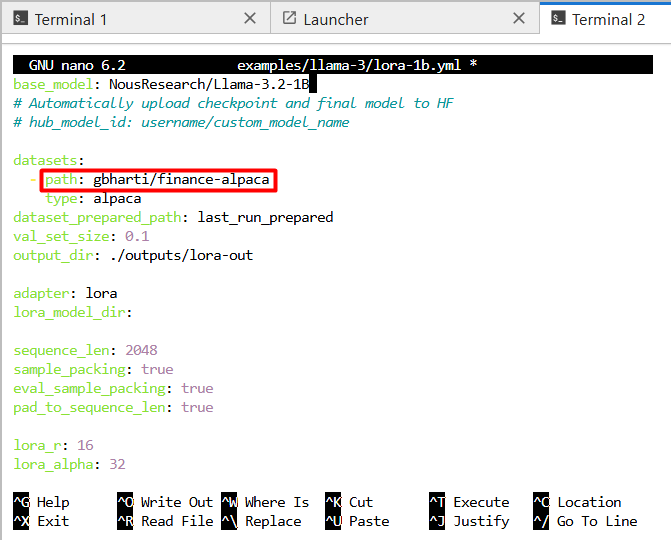Click the base_model line in editor
Image resolution: width=671 pixels, height=540 pixels.
(x=160, y=84)
